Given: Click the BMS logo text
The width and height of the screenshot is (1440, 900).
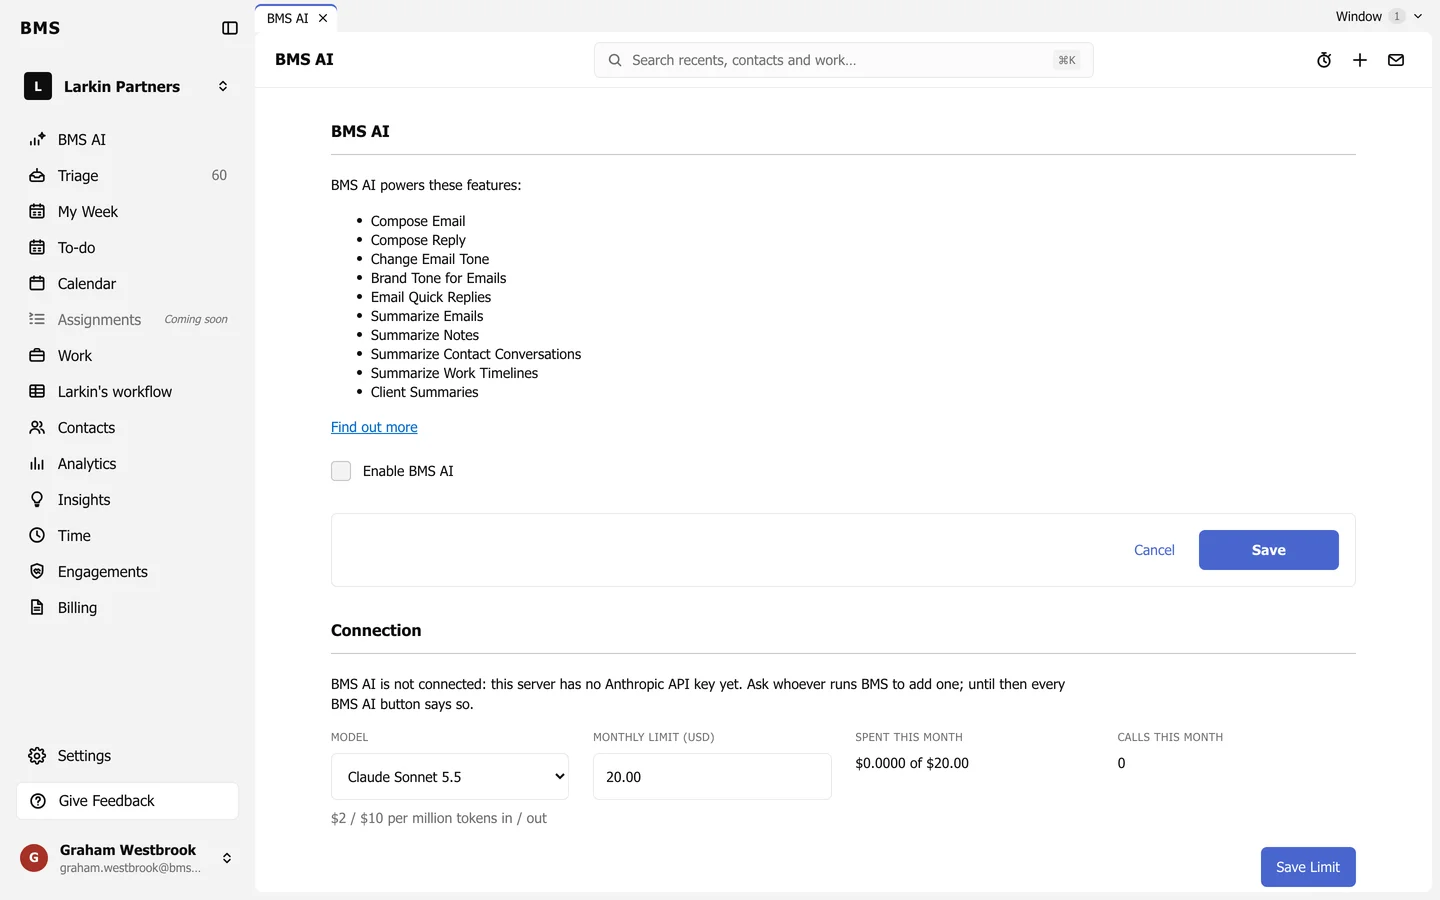Looking at the screenshot, I should 40,28.
